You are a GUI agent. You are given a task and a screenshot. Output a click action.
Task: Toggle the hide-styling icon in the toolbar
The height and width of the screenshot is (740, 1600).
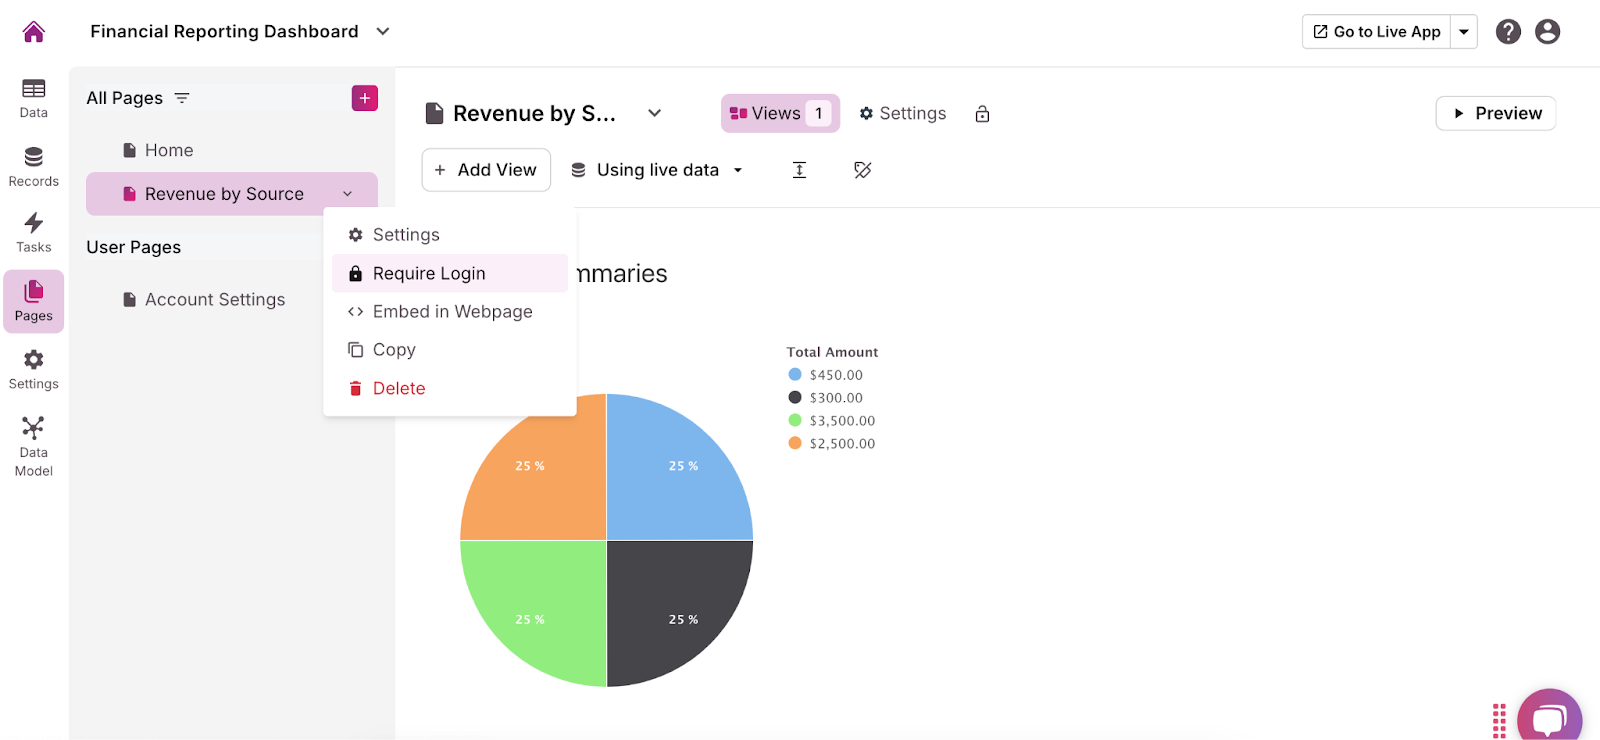(x=863, y=170)
